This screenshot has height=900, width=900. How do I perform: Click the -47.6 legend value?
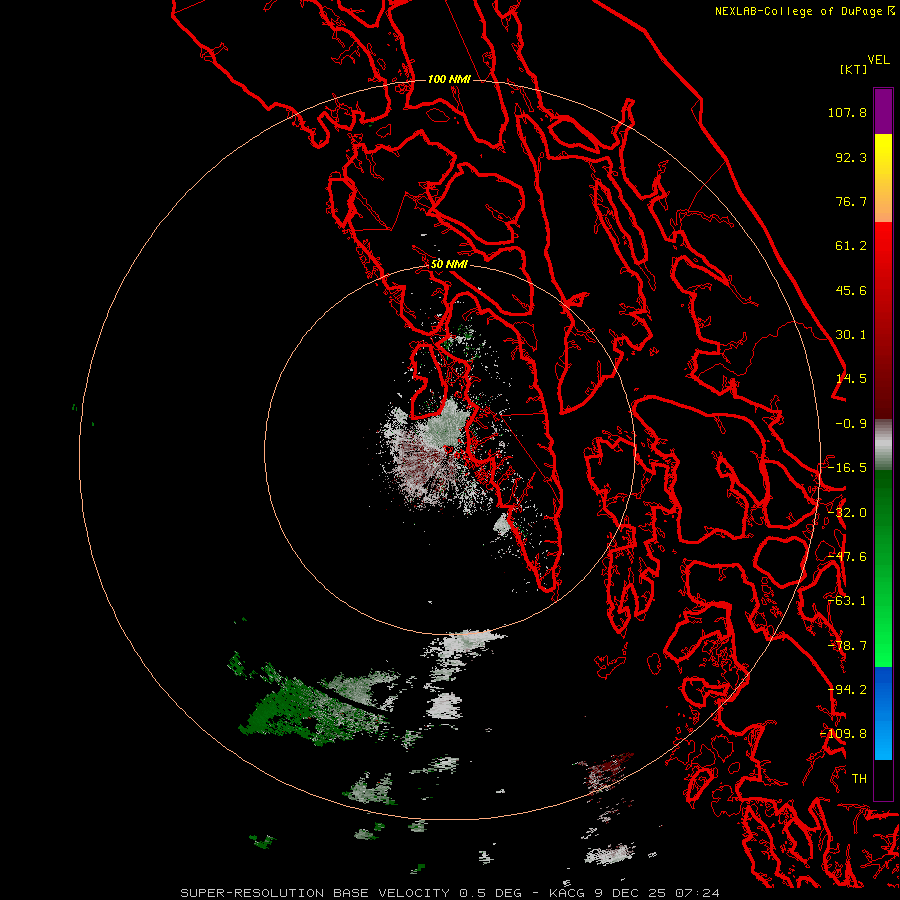pyautogui.click(x=847, y=557)
